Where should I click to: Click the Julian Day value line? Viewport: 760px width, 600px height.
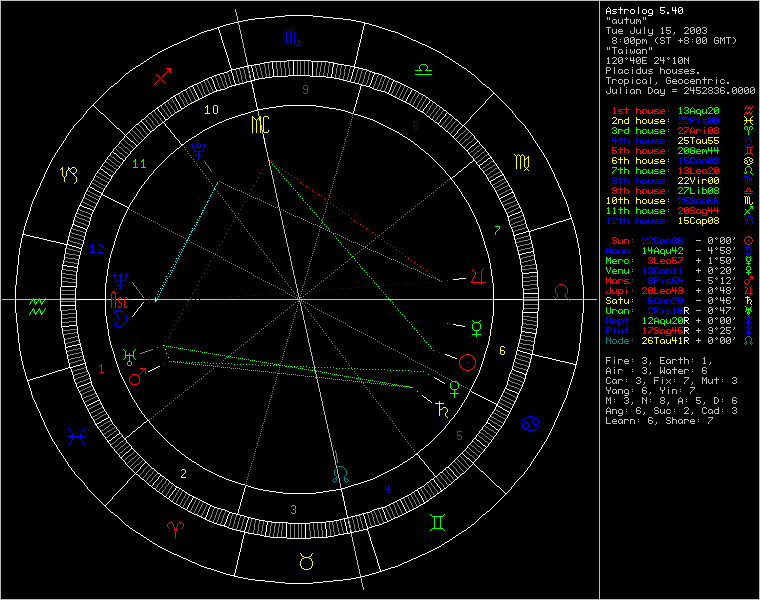pyautogui.click(x=680, y=91)
